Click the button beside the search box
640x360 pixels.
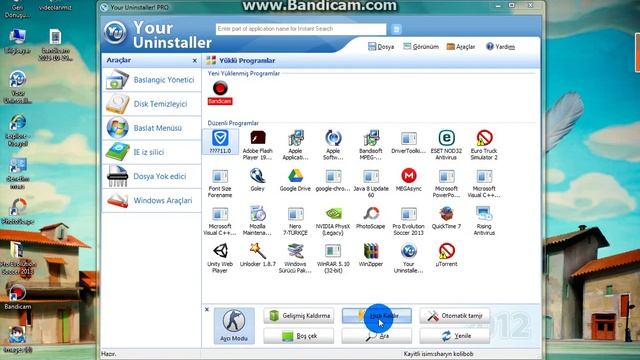[396, 29]
